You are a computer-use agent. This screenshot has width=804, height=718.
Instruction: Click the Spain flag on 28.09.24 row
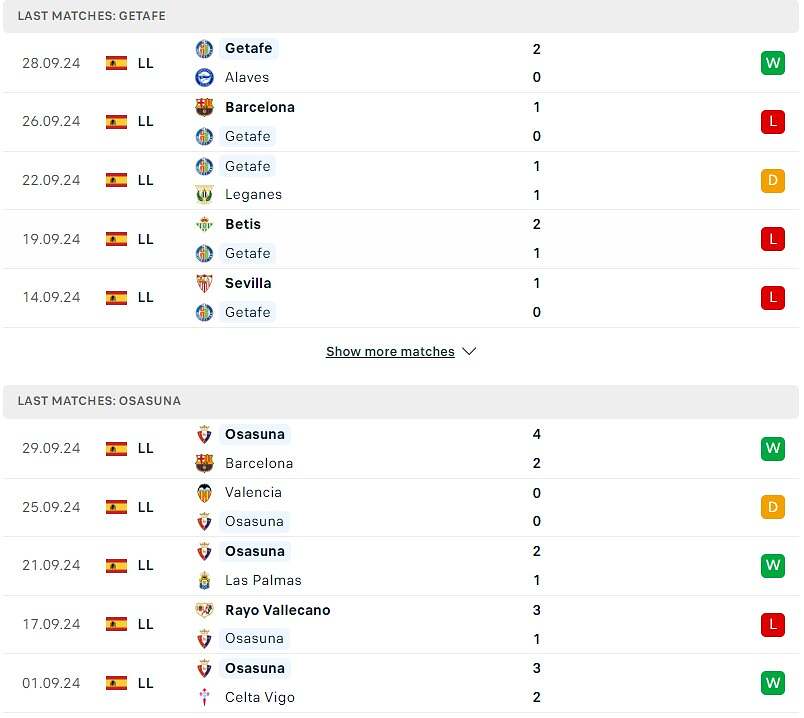[x=117, y=63]
